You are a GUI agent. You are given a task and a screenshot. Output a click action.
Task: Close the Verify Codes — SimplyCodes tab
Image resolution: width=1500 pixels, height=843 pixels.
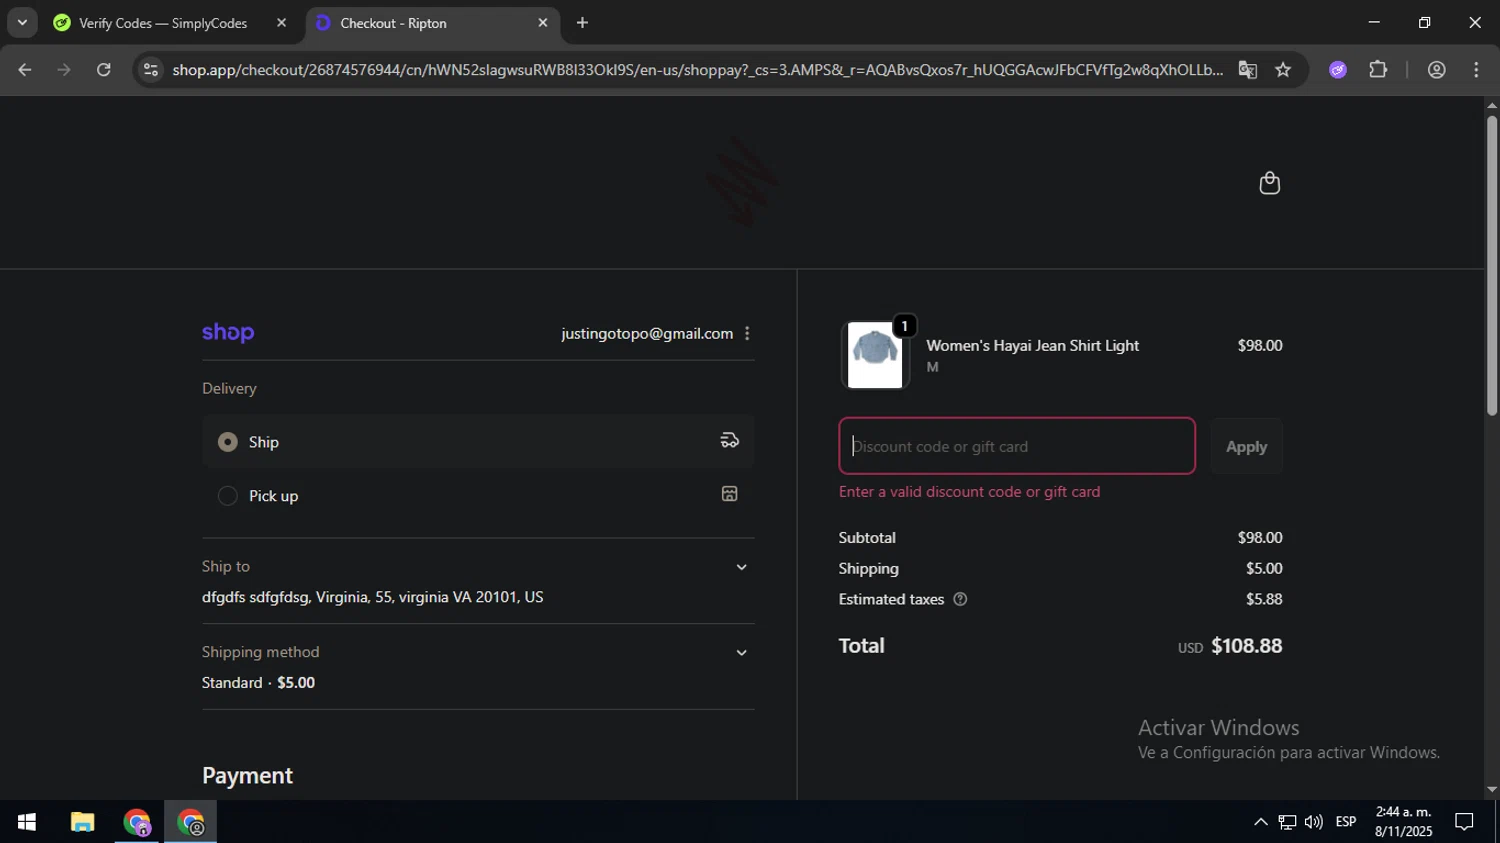click(281, 23)
